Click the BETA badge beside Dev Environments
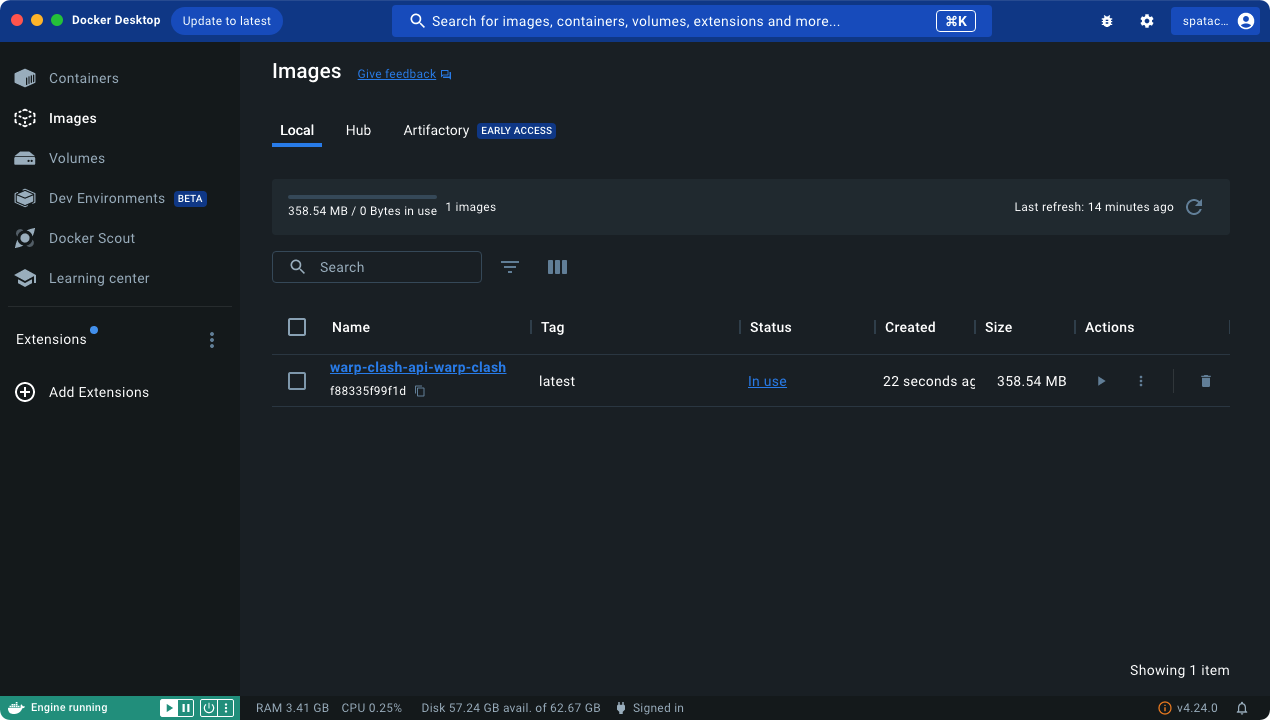 click(190, 198)
